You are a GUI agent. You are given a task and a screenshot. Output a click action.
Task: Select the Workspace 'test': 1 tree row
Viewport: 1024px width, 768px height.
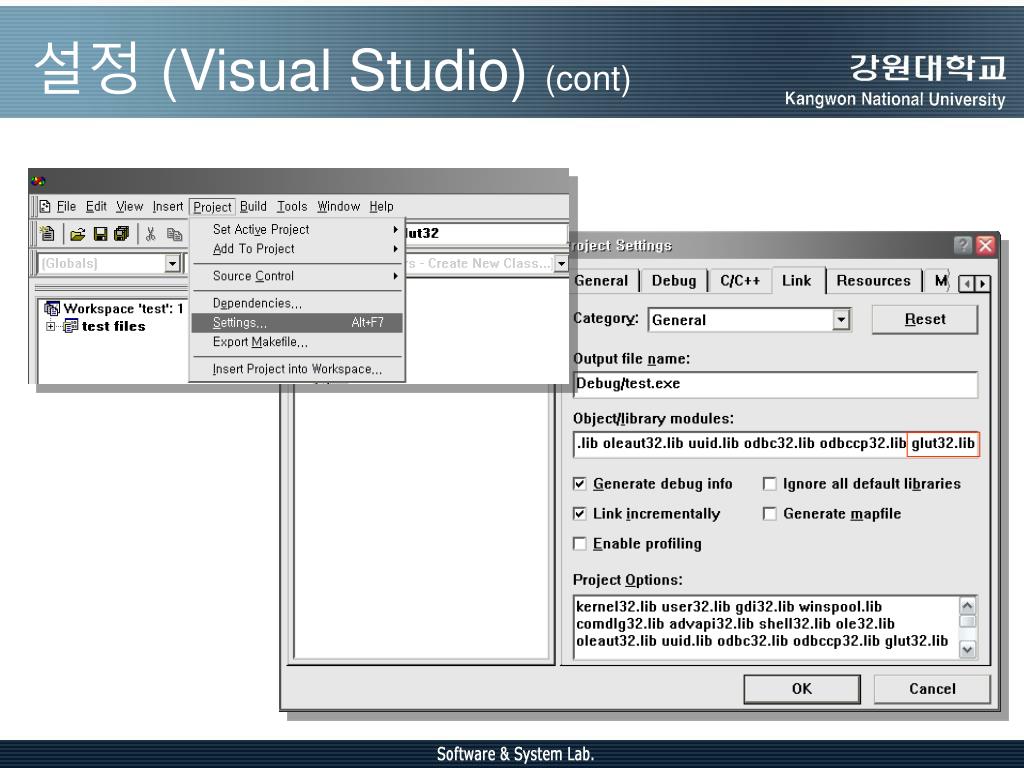[114, 308]
